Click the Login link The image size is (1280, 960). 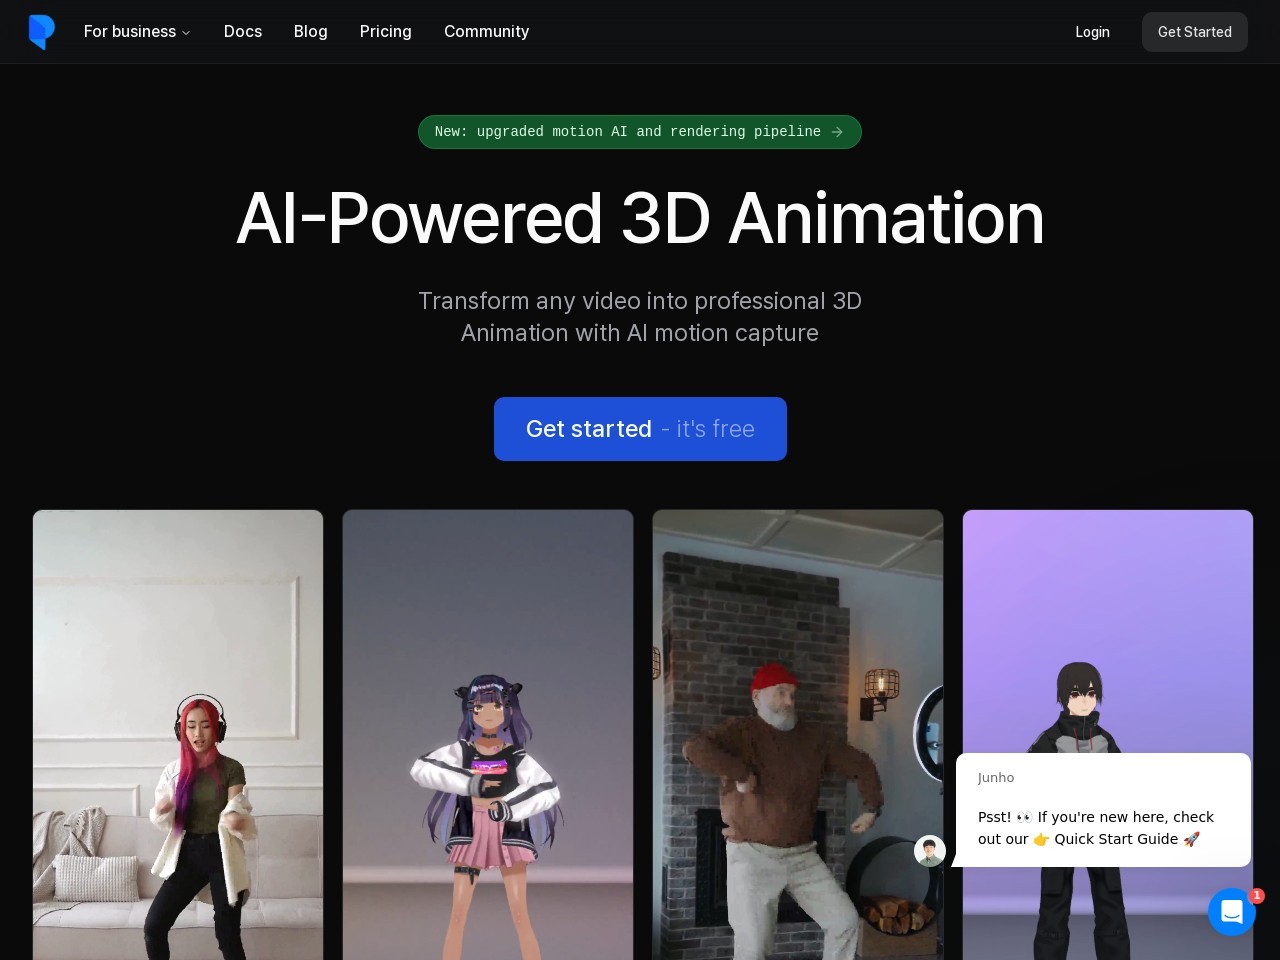[1092, 32]
